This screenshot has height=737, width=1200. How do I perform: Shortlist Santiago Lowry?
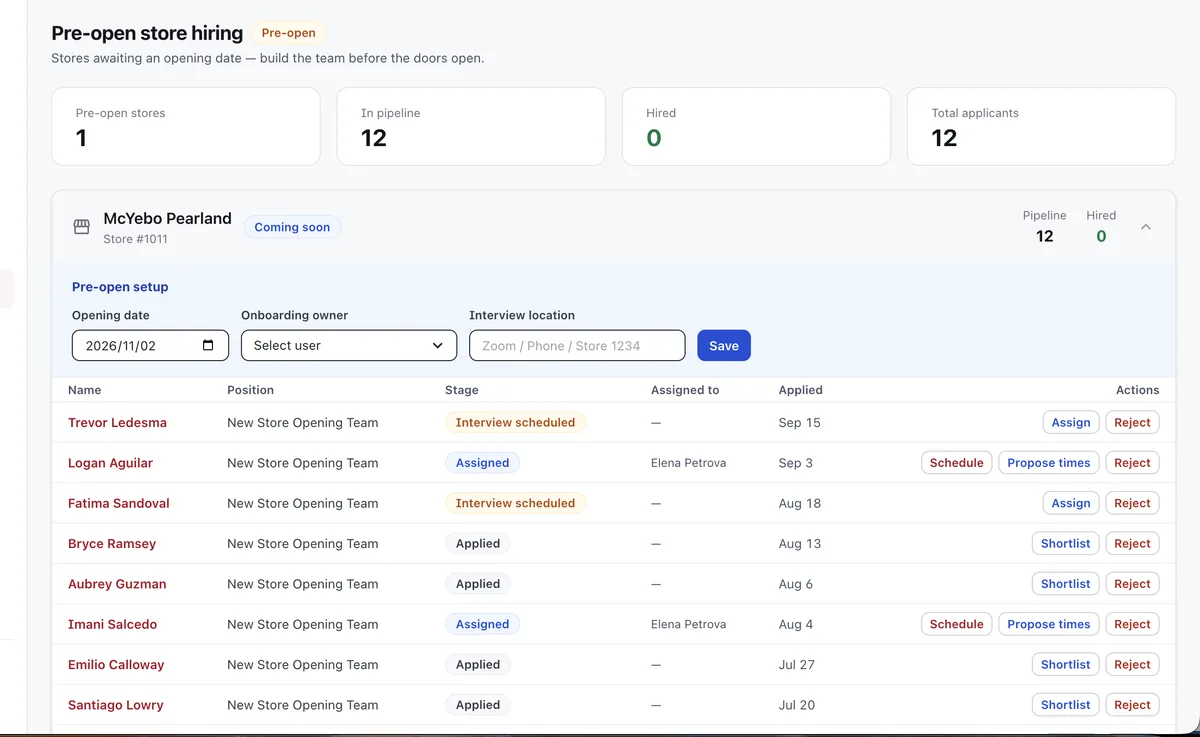click(x=1065, y=705)
